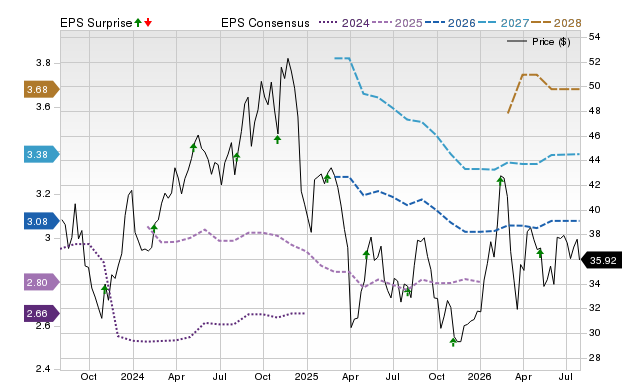Click the 2026 x-axis label
This screenshot has width=640, height=382.
coord(479,376)
